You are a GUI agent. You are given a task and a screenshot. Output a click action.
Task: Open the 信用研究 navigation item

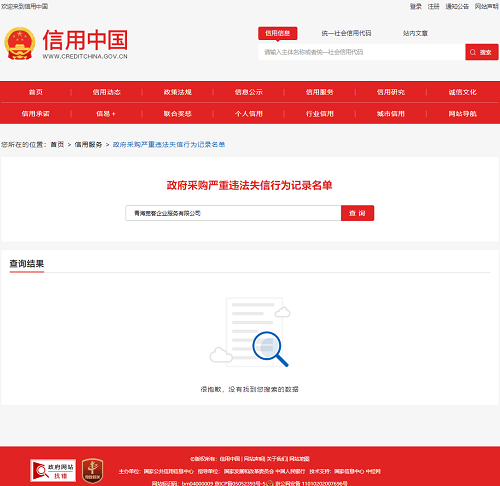(391, 92)
